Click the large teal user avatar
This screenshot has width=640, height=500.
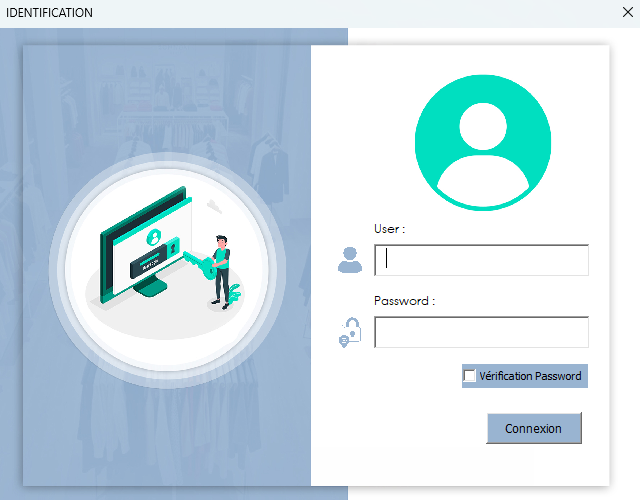pyautogui.click(x=483, y=142)
